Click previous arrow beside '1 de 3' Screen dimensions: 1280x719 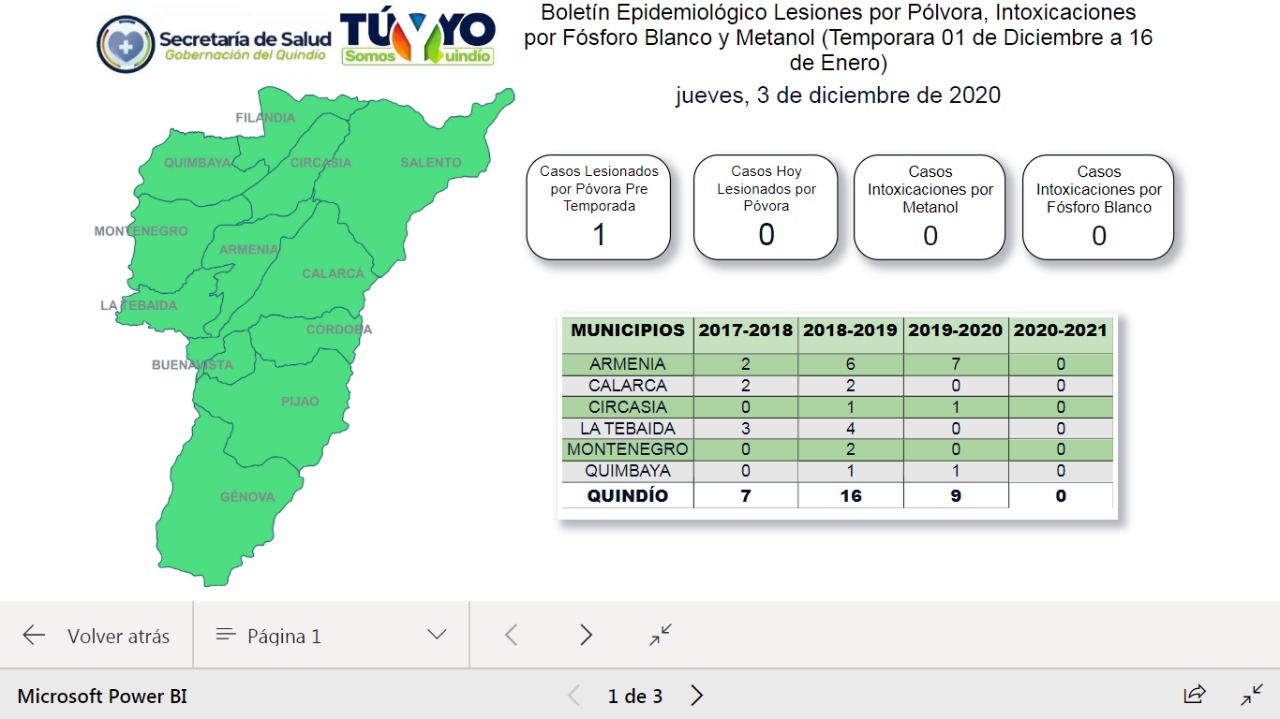coord(574,696)
